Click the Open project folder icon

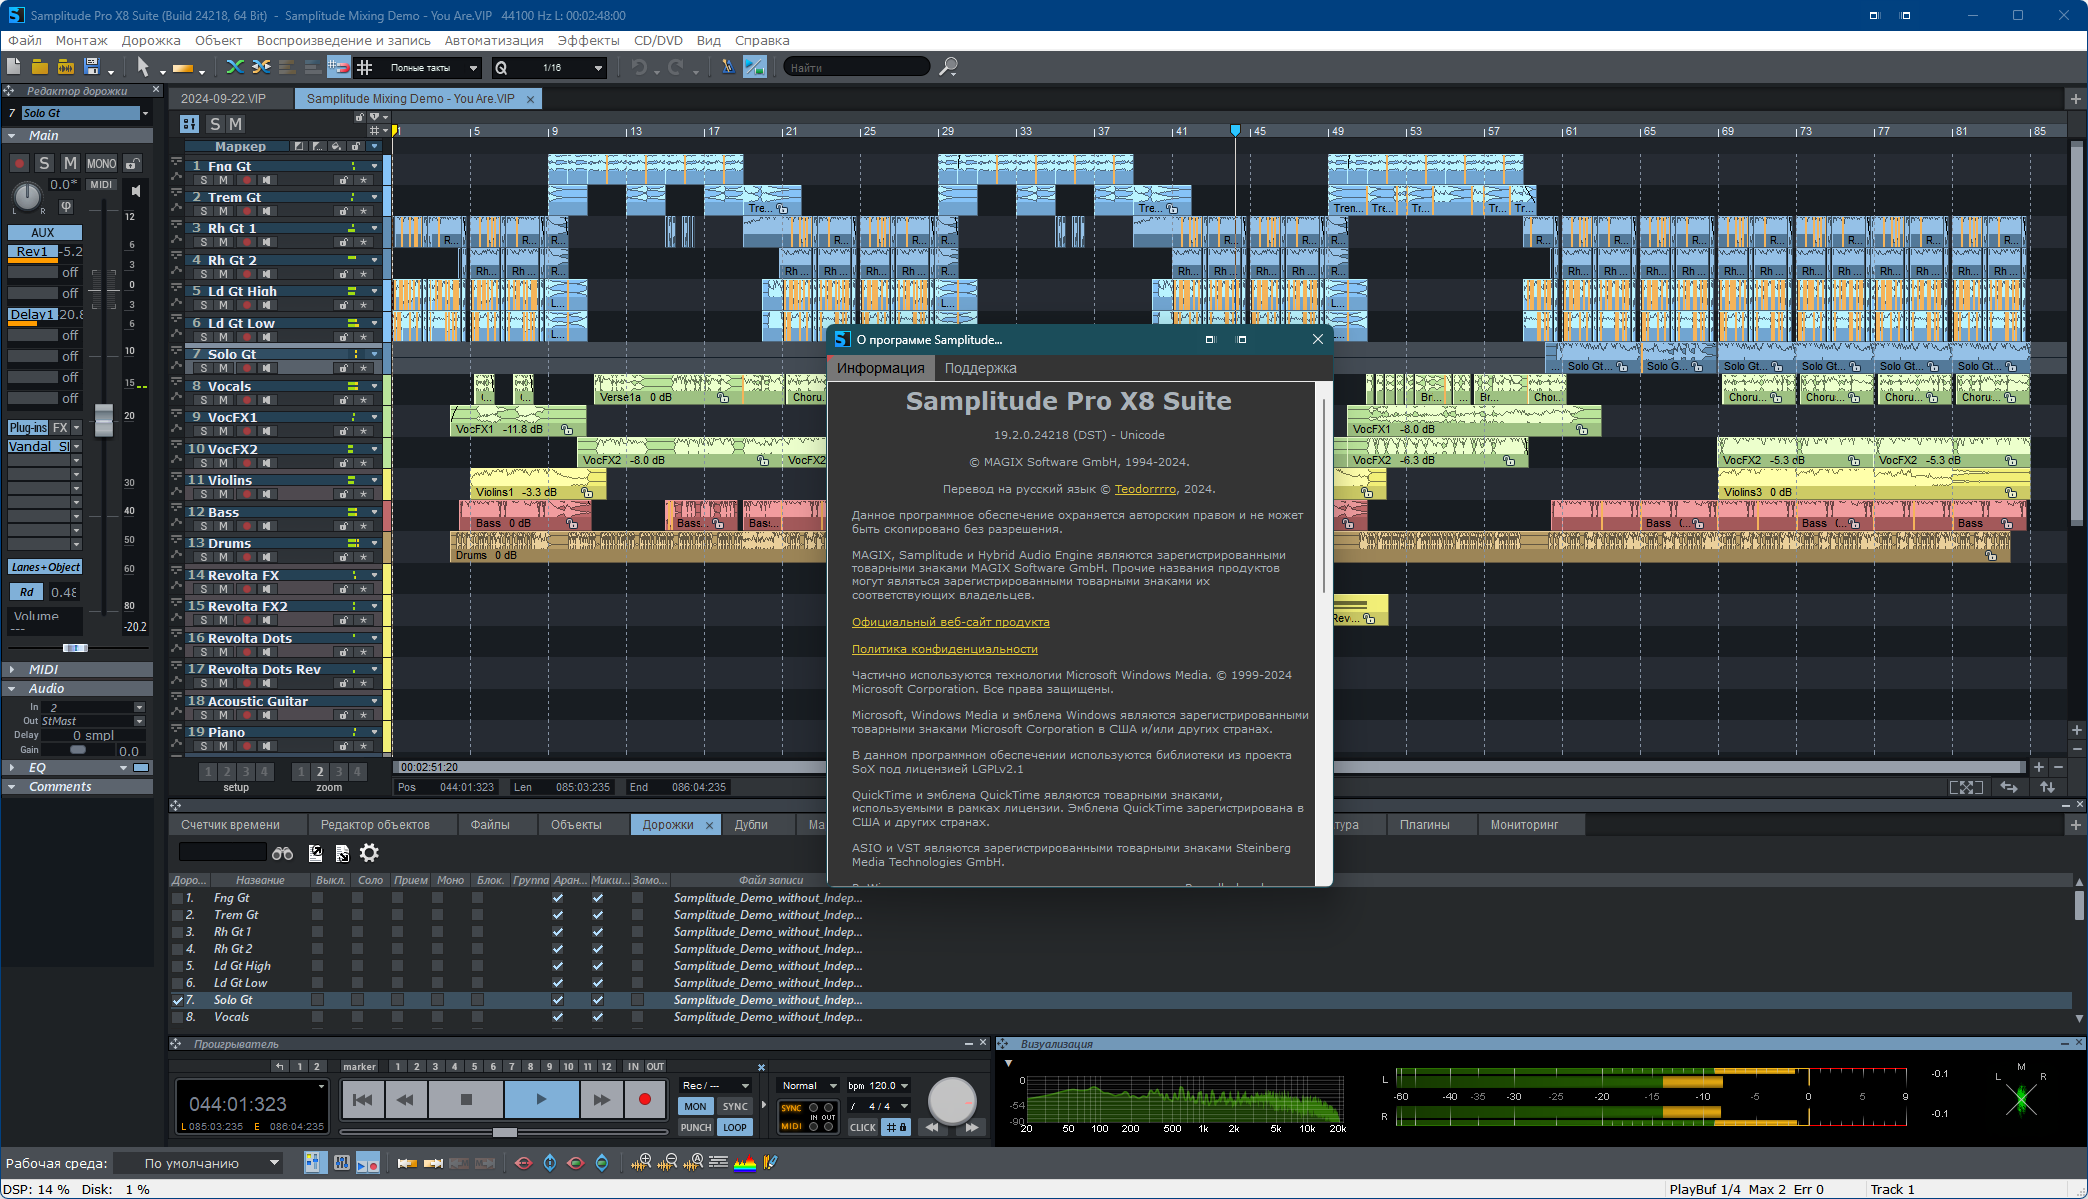click(40, 67)
